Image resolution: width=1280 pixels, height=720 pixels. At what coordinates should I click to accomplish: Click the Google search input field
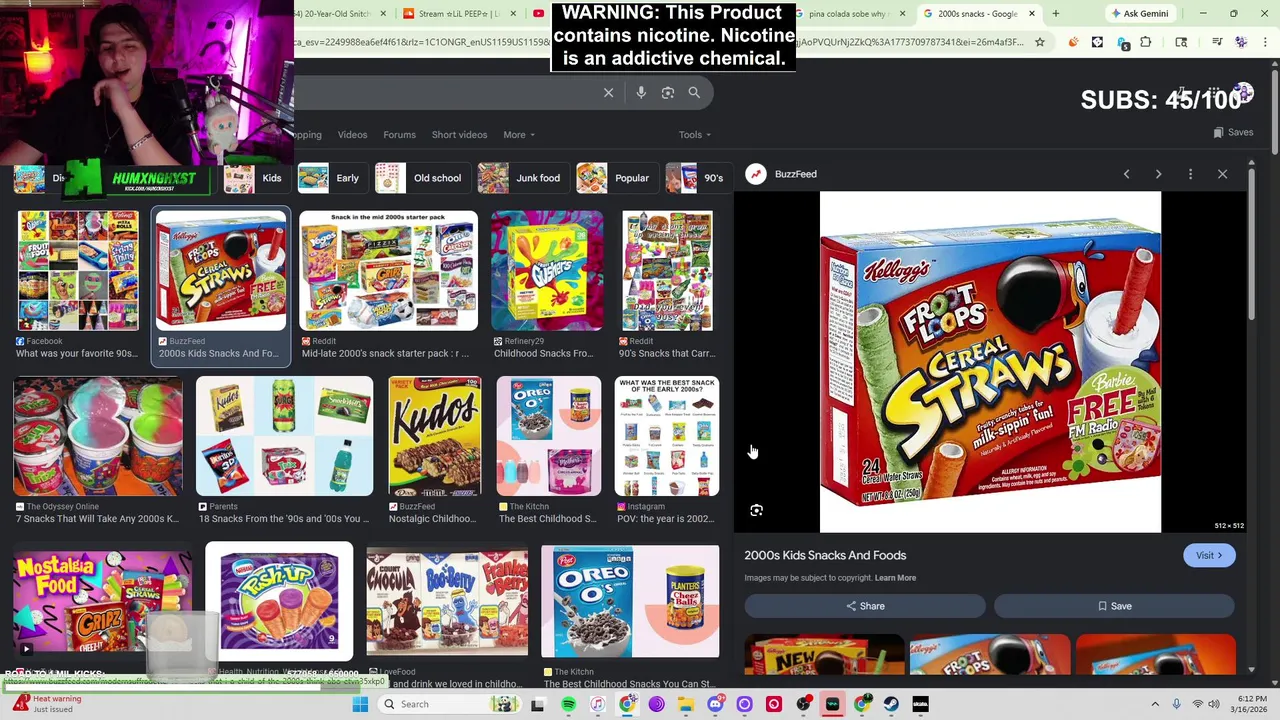click(445, 92)
